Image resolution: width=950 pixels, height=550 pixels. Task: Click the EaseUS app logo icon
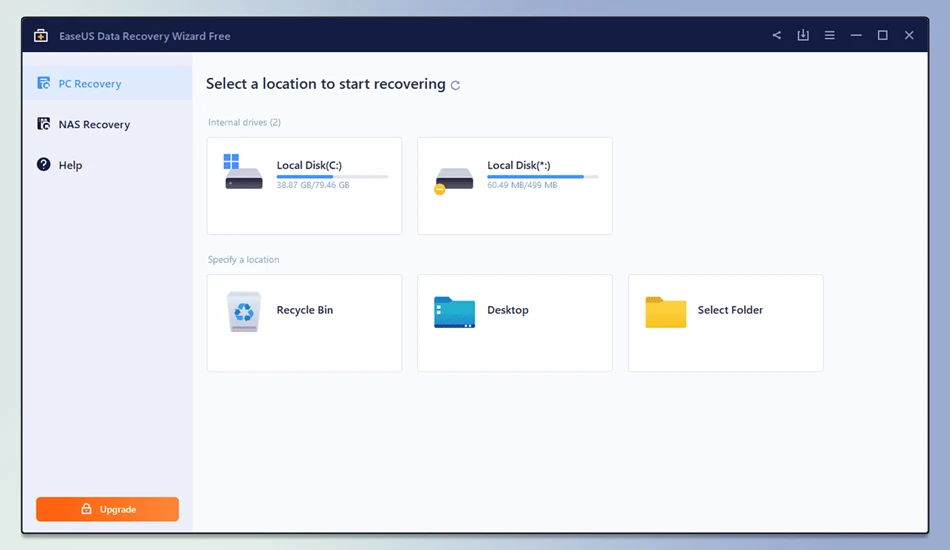(x=41, y=36)
